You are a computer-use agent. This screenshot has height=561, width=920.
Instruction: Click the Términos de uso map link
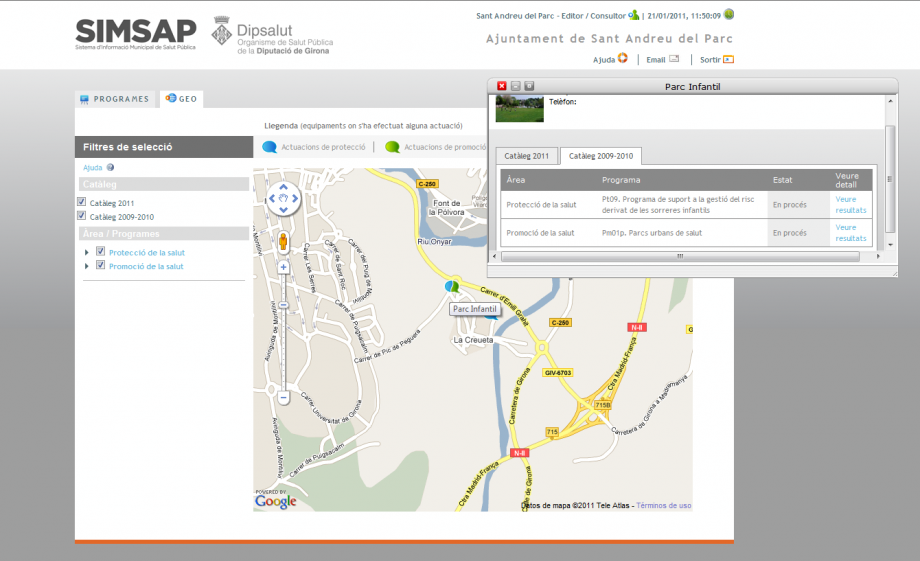click(663, 505)
